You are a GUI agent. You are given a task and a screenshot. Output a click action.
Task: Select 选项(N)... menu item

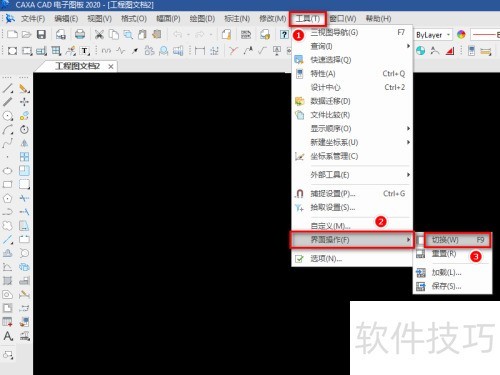[352, 258]
